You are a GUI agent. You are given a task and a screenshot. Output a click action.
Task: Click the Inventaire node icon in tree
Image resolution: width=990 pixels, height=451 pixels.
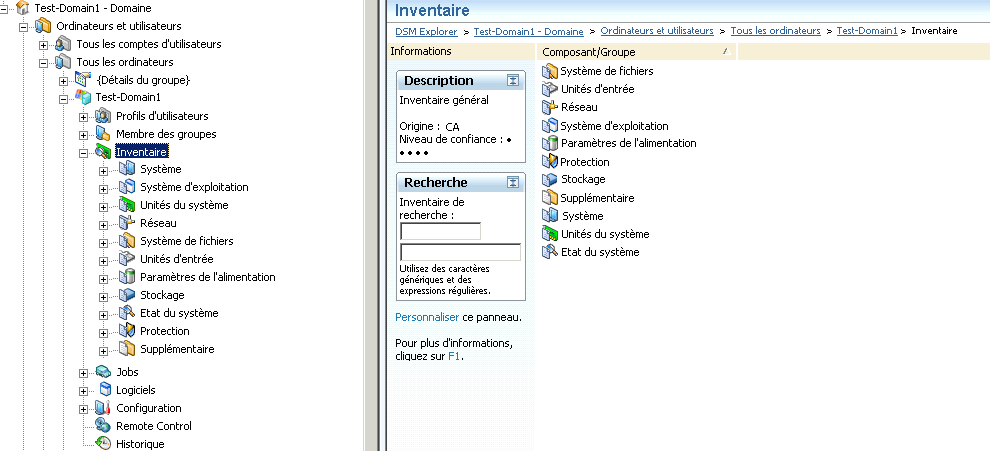(103, 152)
